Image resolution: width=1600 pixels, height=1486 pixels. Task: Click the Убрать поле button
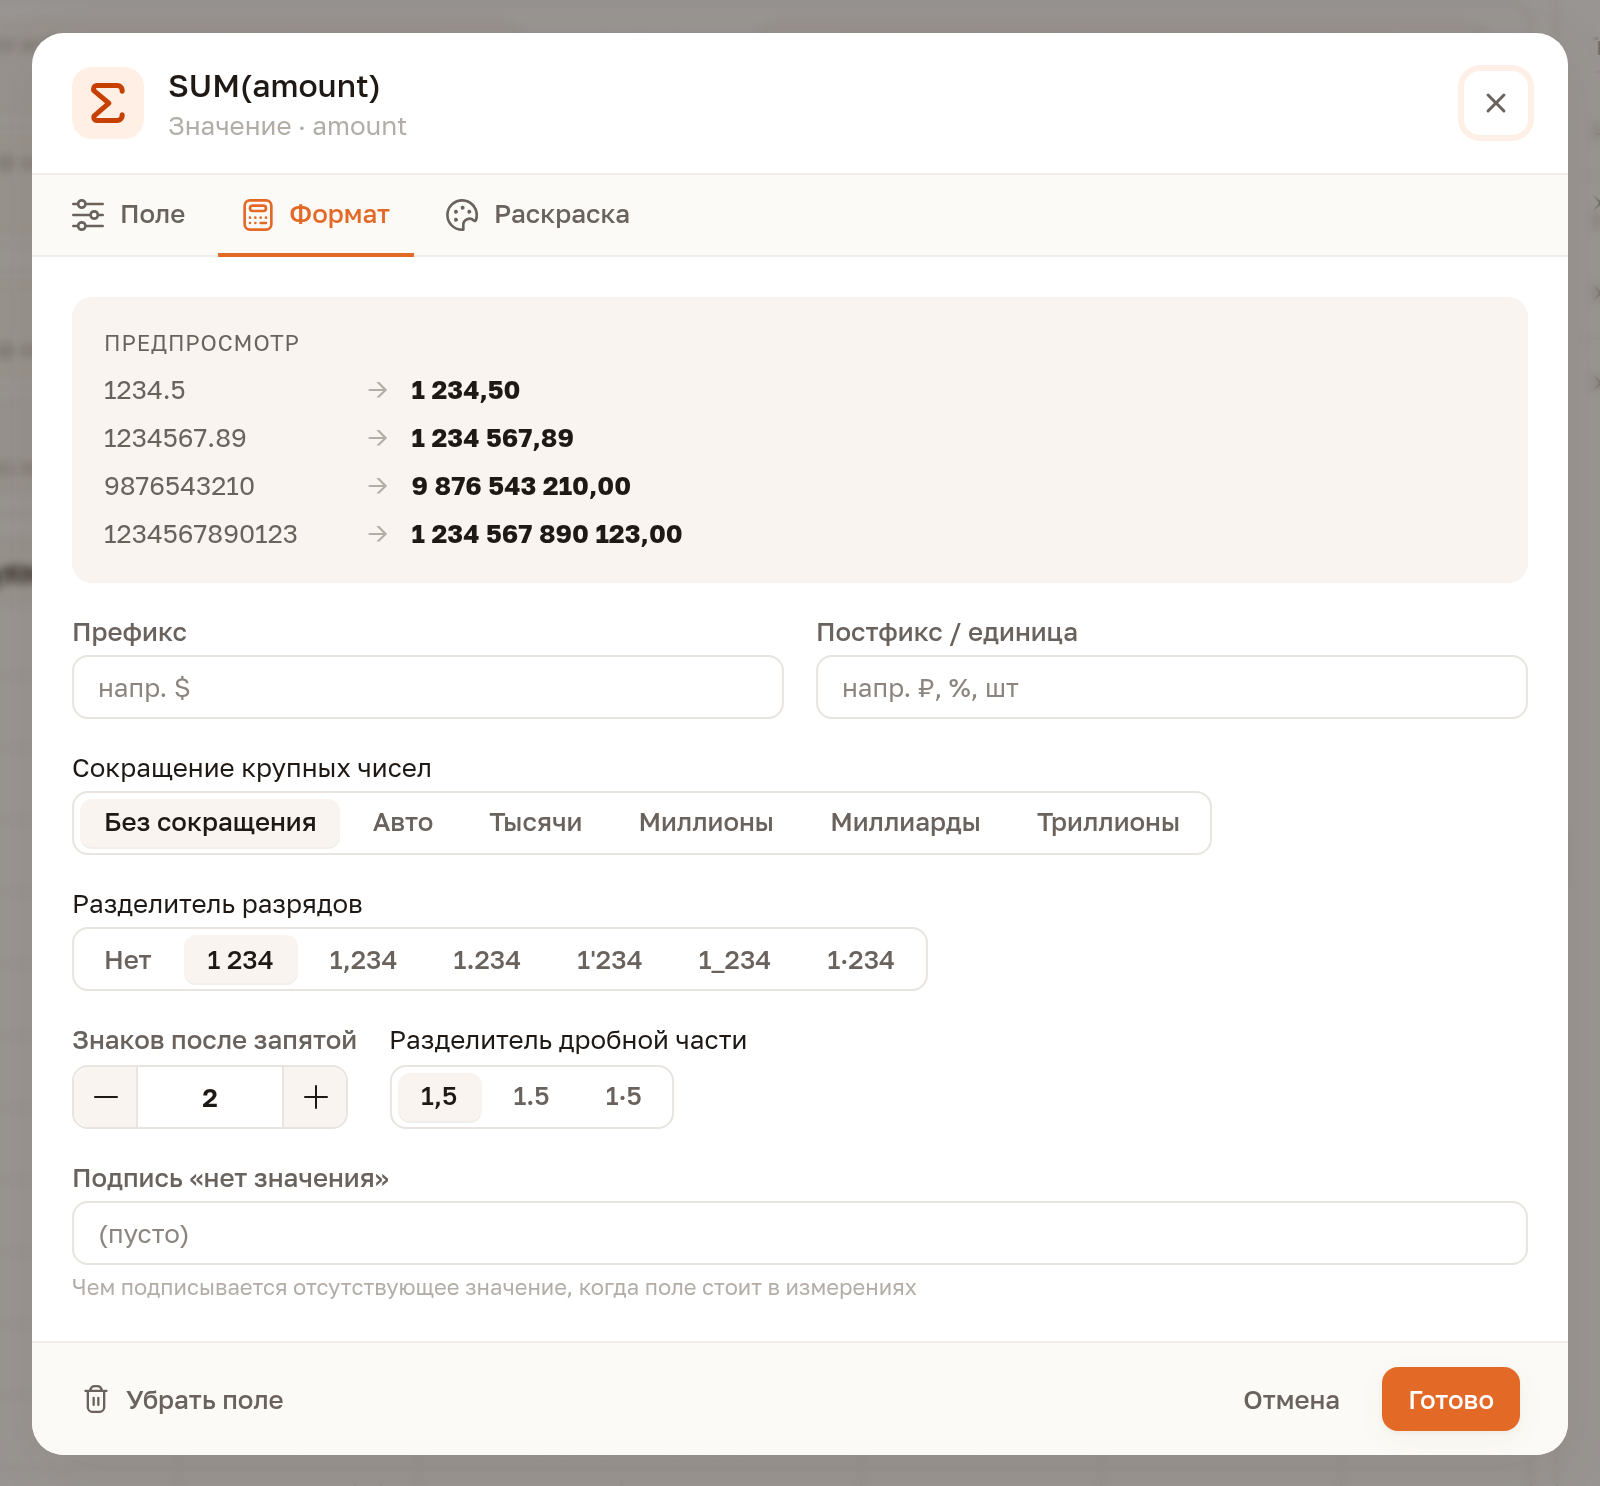pos(183,1399)
